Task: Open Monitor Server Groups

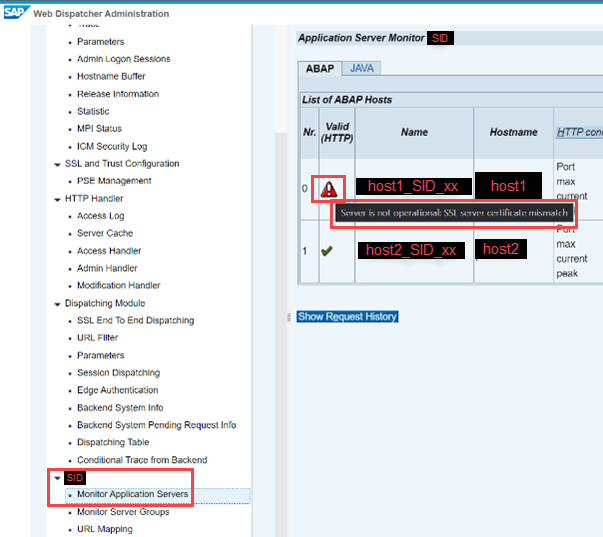Action: (123, 512)
